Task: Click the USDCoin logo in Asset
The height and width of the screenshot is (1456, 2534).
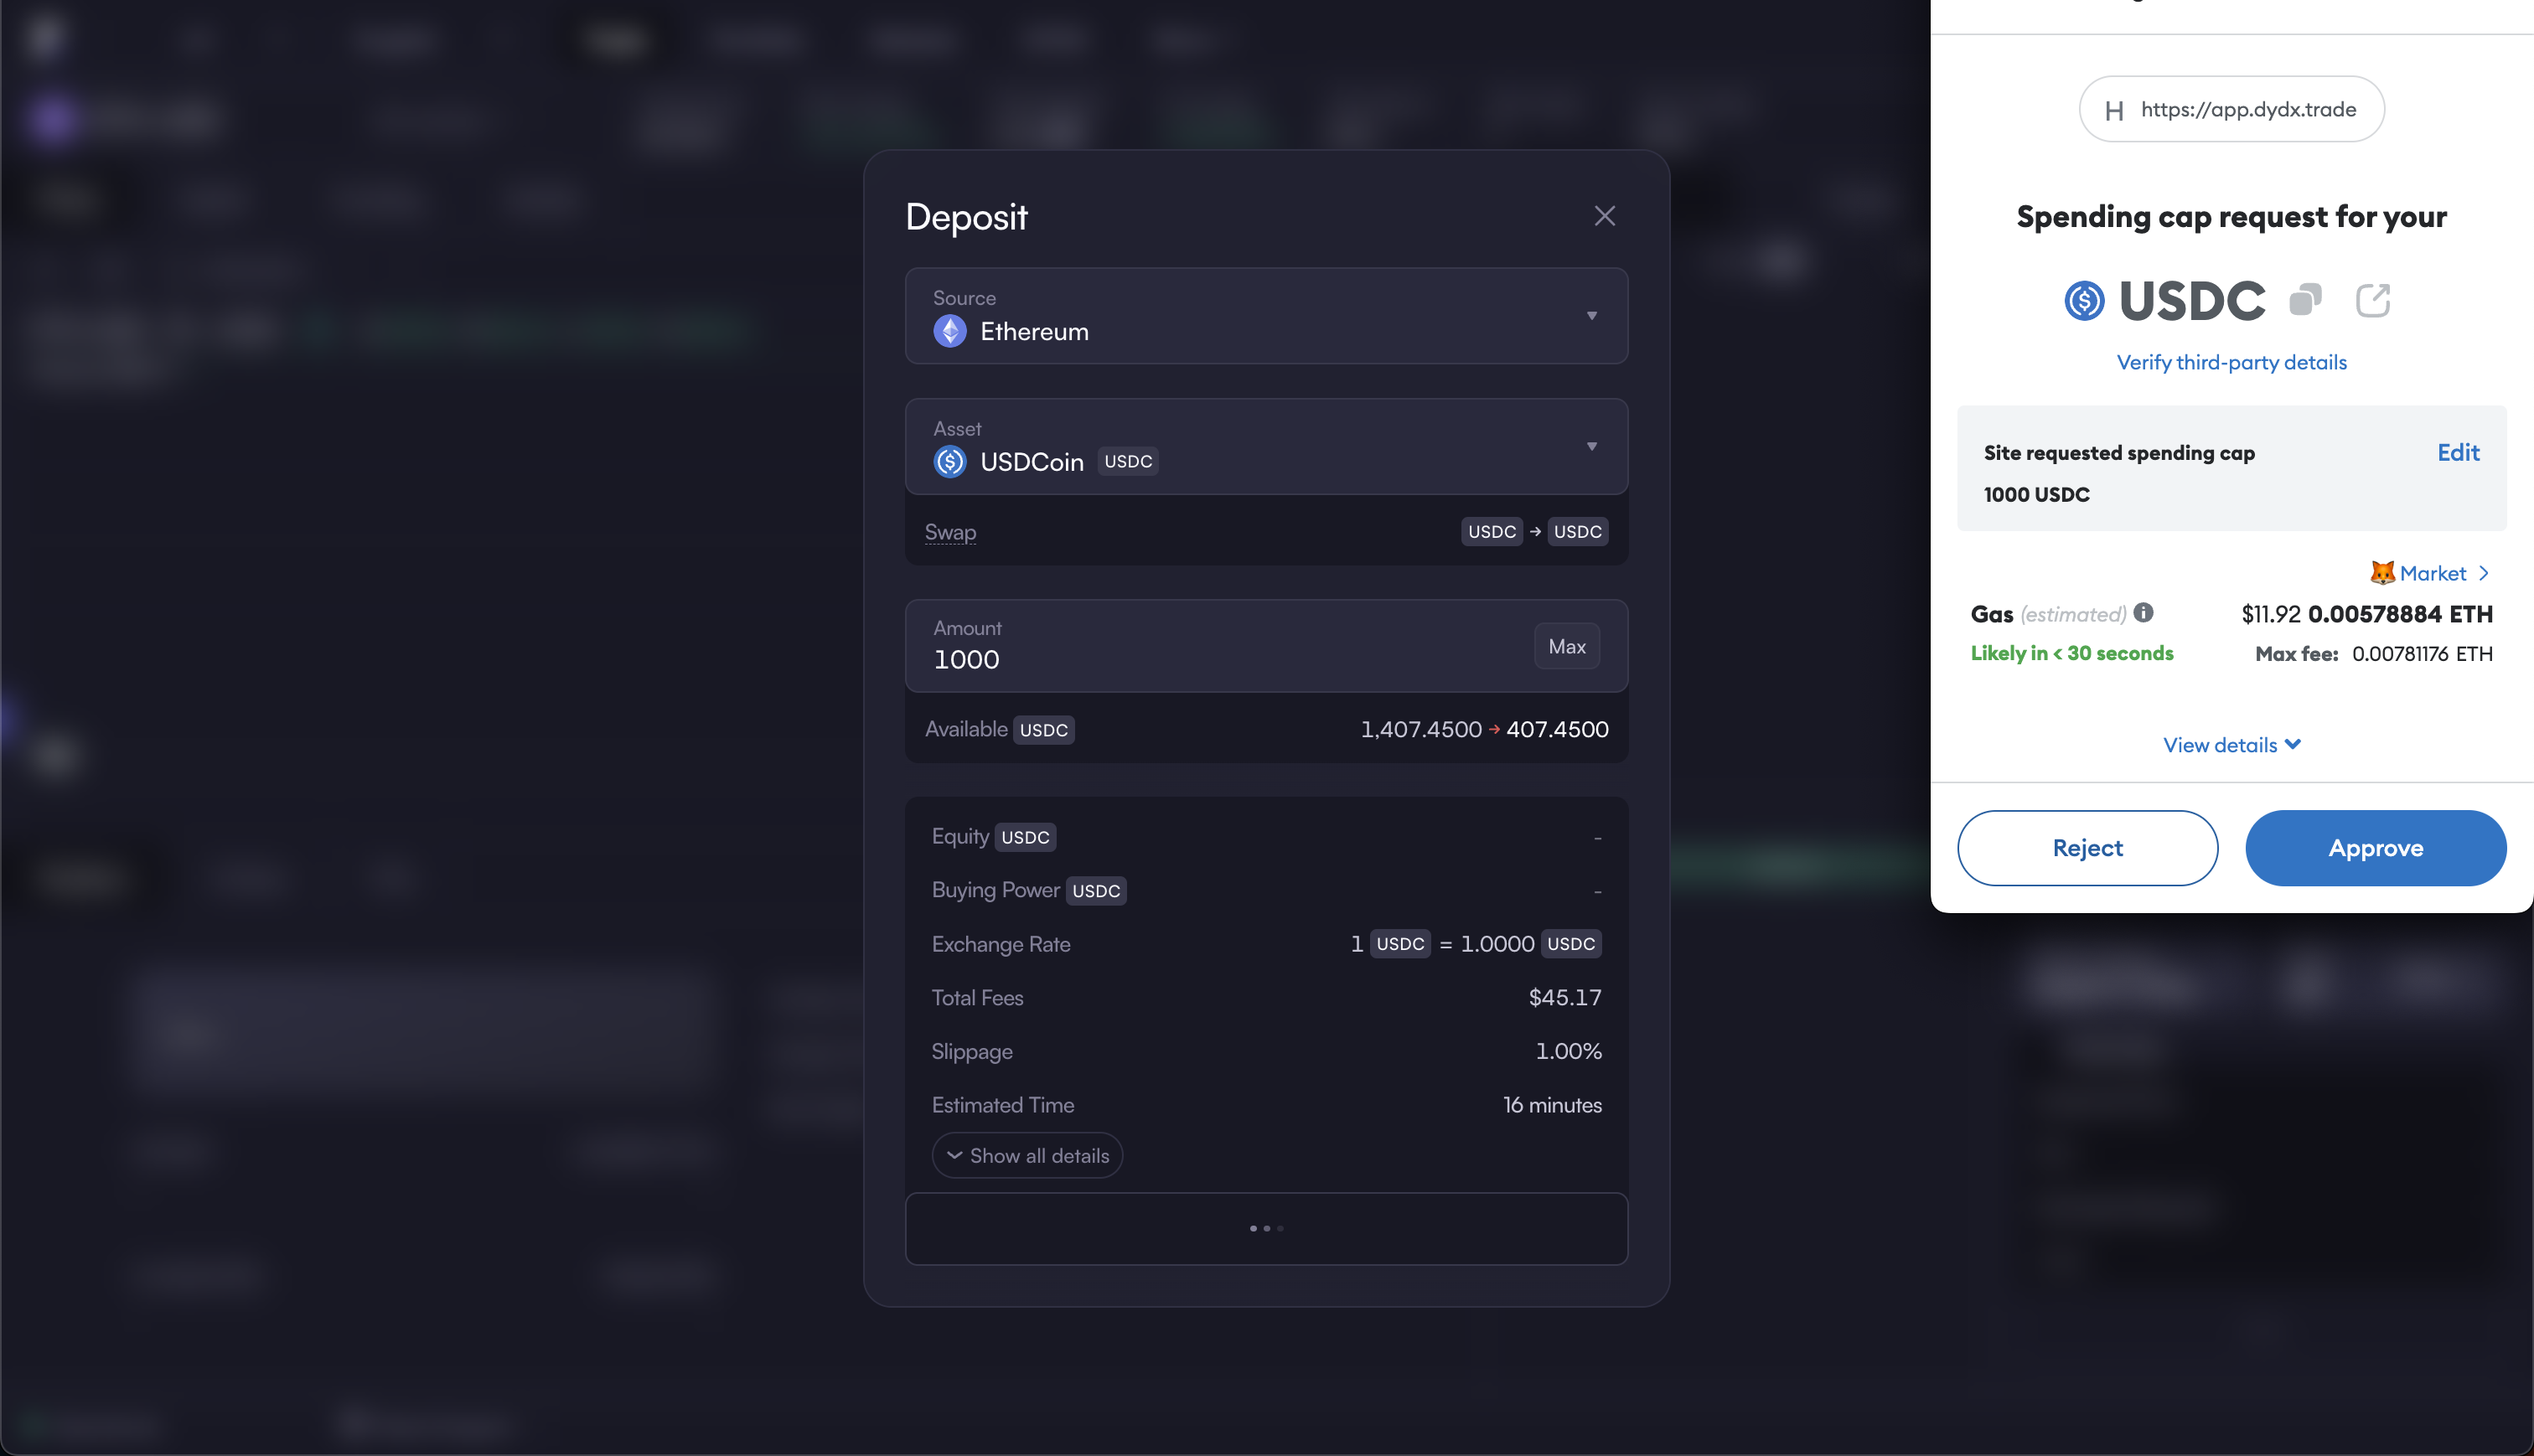Action: [x=949, y=462]
